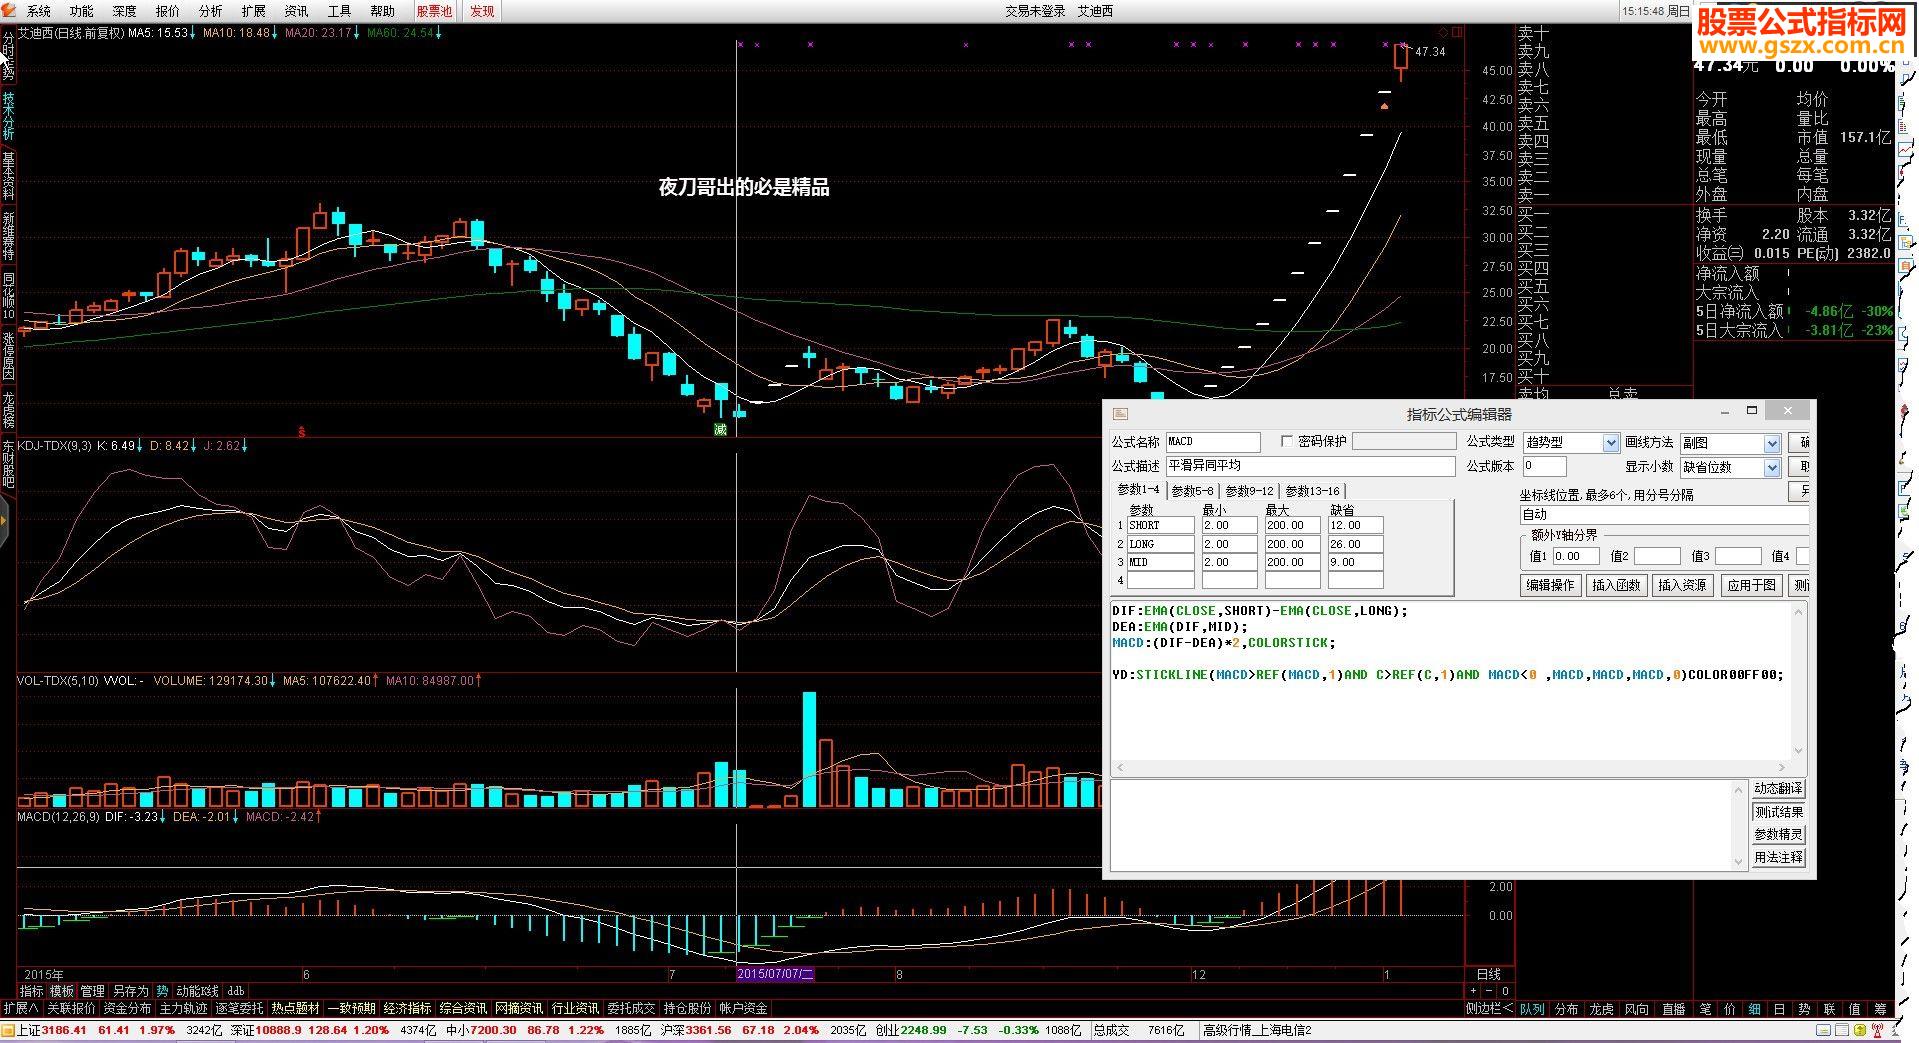
Task: Open the 公式类型 dropdown
Action: point(1610,442)
